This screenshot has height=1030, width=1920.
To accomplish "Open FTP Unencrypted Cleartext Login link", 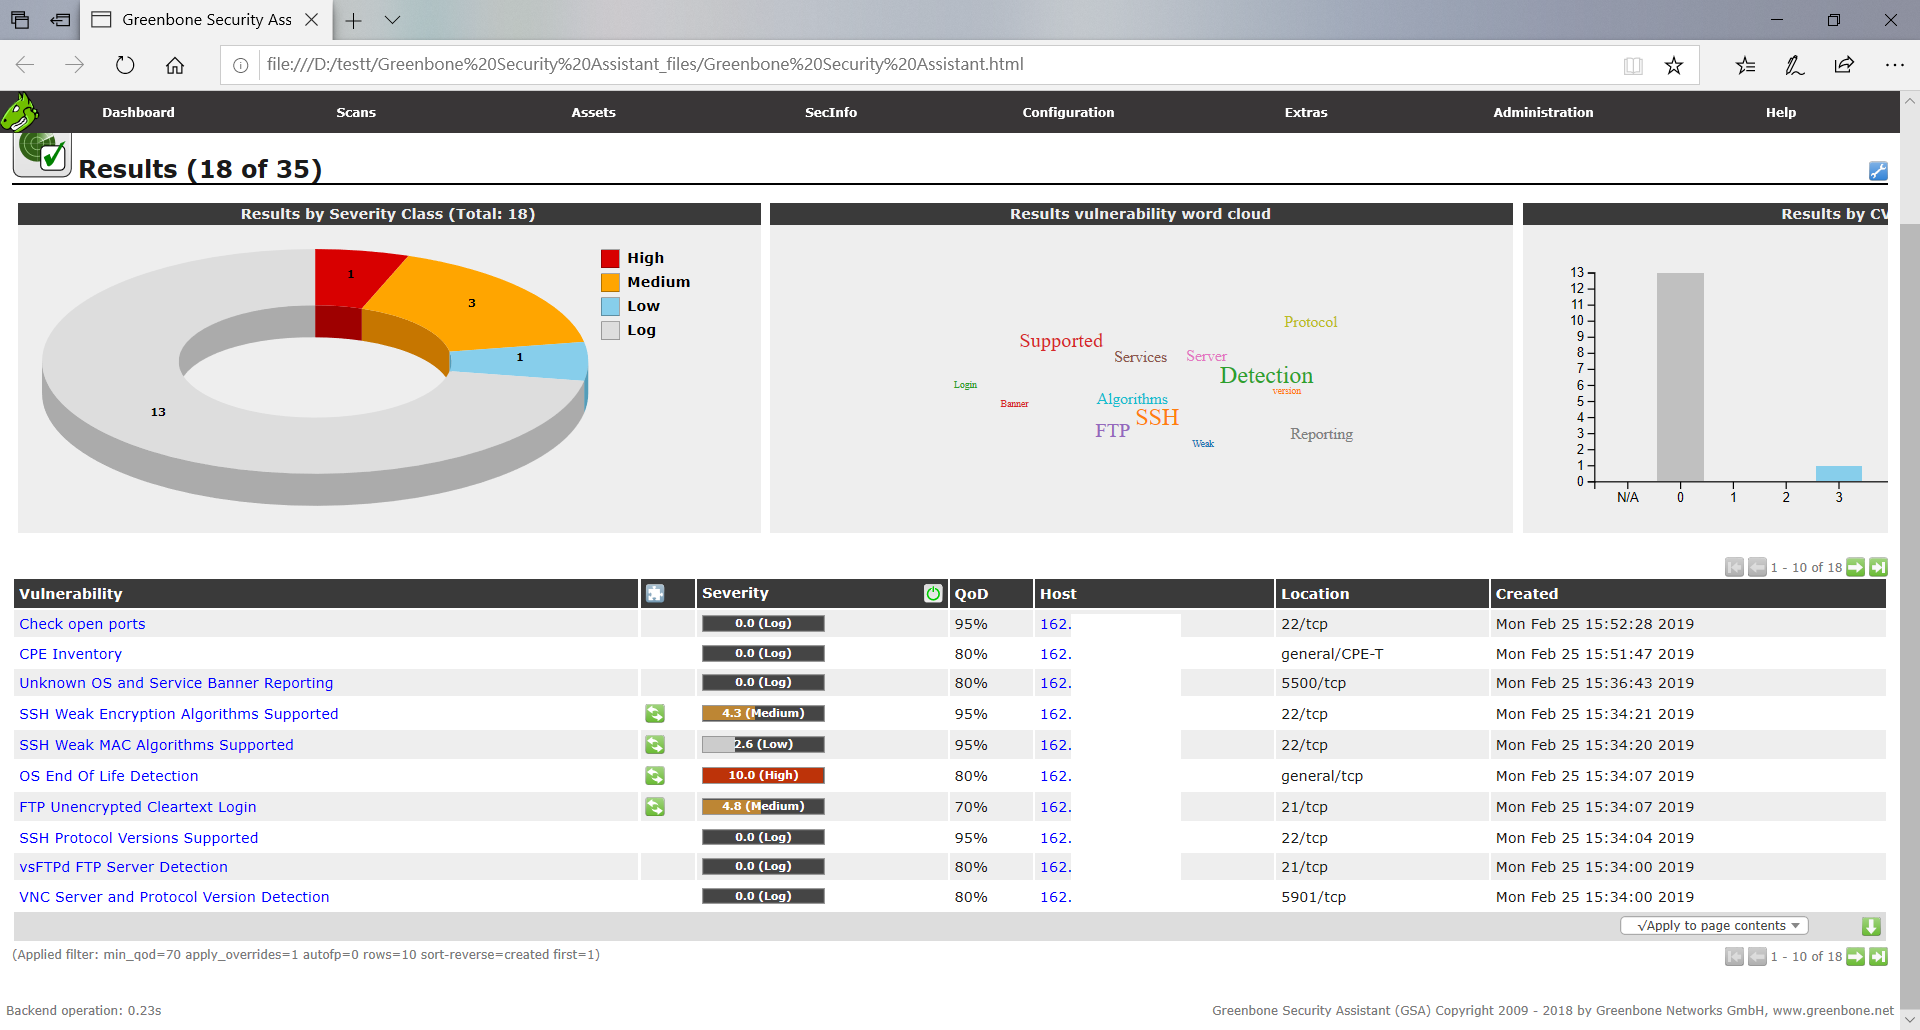I will pos(137,807).
